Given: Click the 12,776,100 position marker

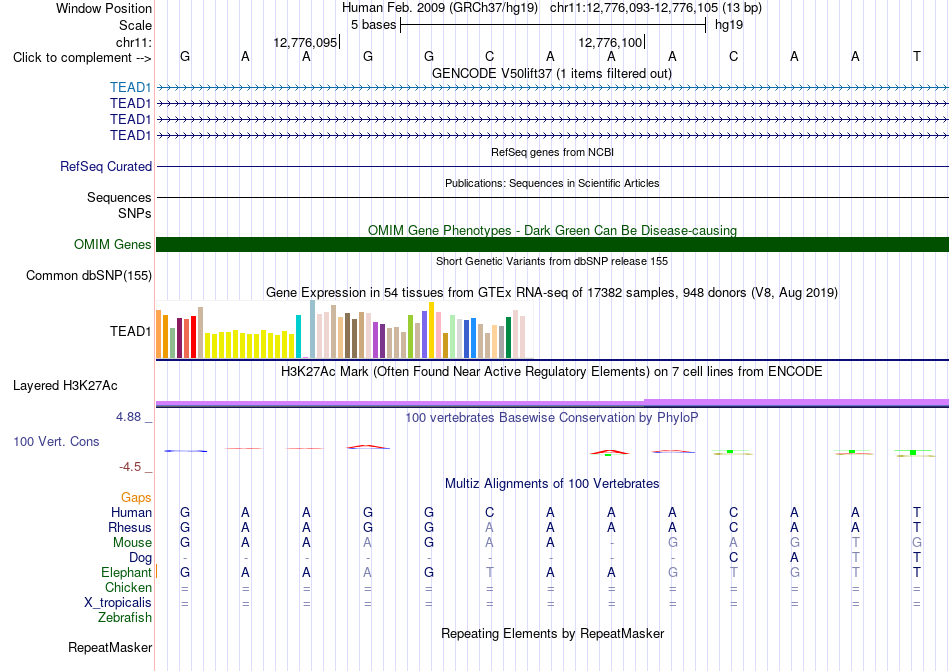Looking at the screenshot, I should click(x=610, y=42).
